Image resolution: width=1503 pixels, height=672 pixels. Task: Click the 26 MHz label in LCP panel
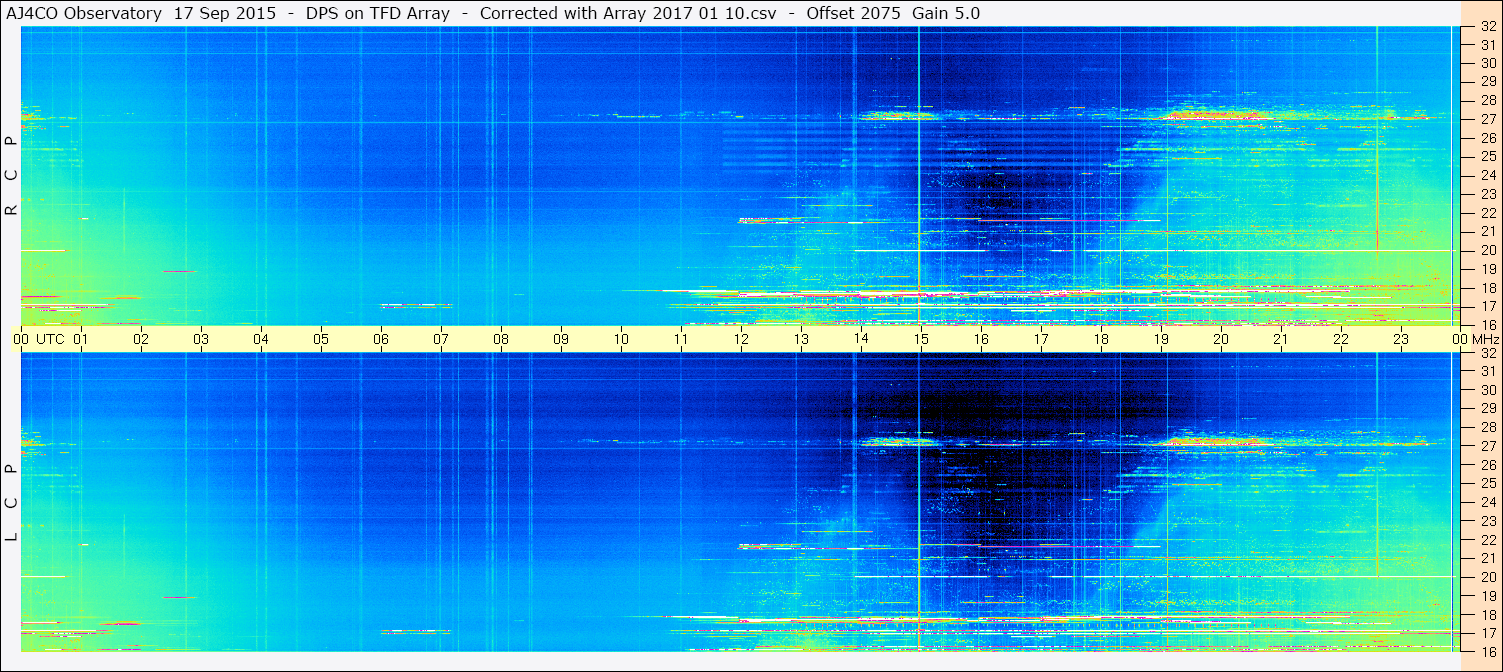tap(1488, 465)
